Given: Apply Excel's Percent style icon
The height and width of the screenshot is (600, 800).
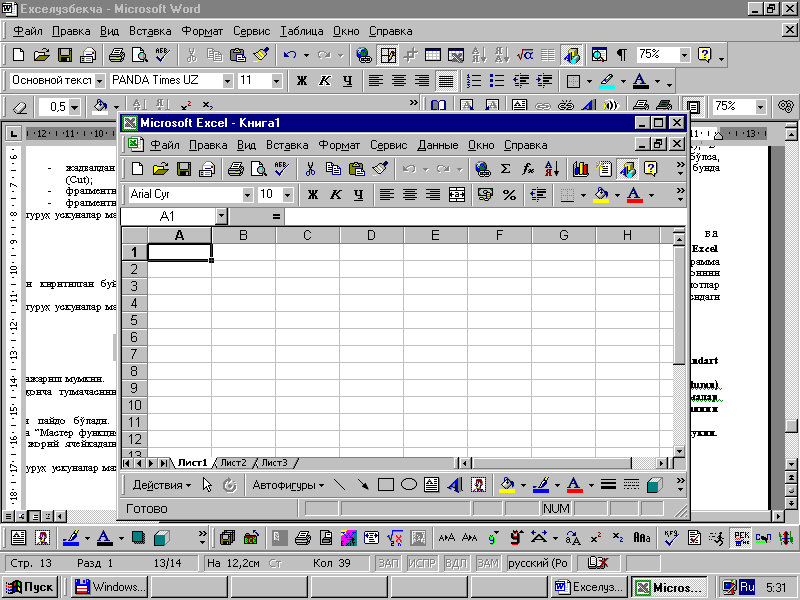Looking at the screenshot, I should (509, 194).
